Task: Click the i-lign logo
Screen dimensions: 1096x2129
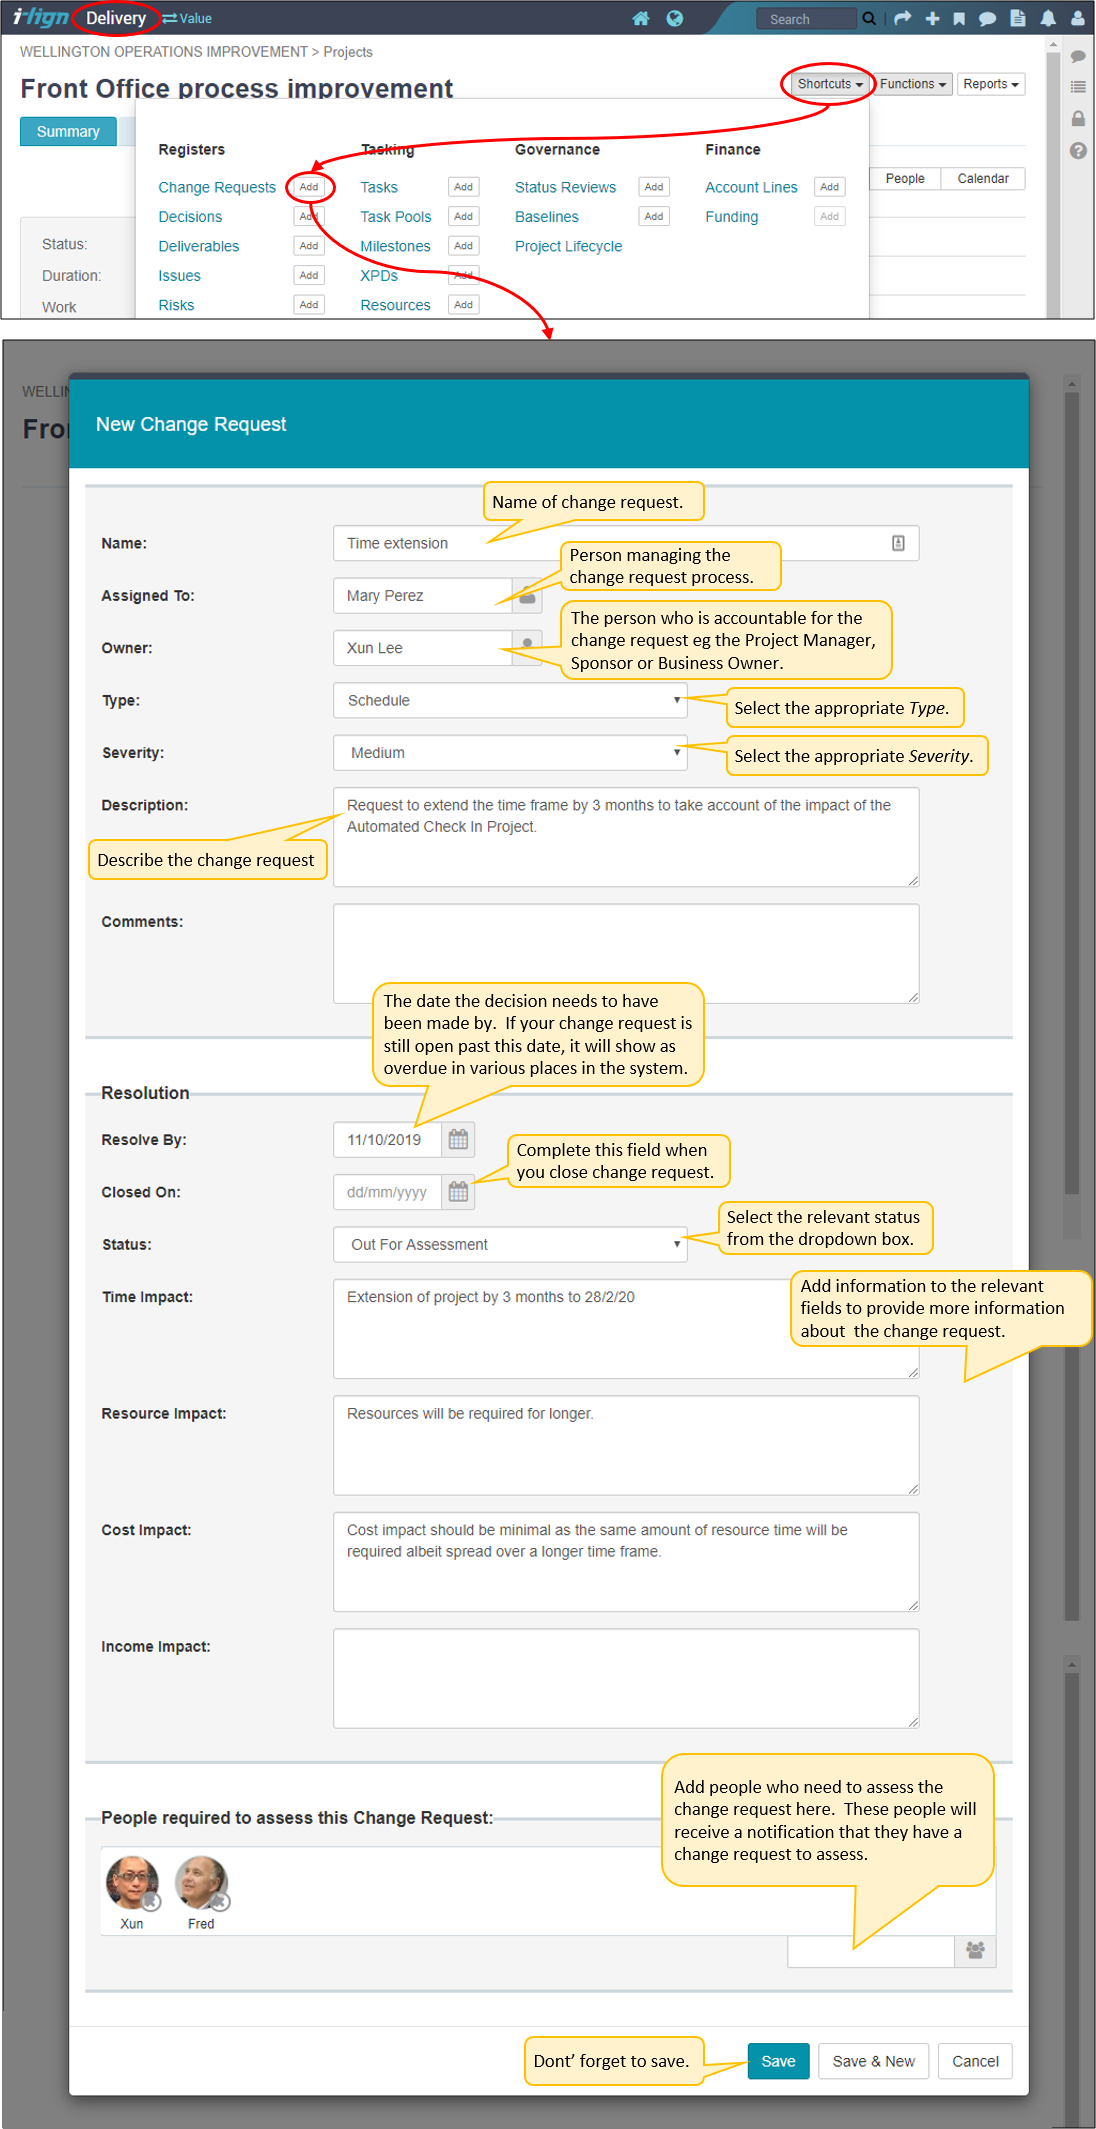Action: [x=40, y=17]
